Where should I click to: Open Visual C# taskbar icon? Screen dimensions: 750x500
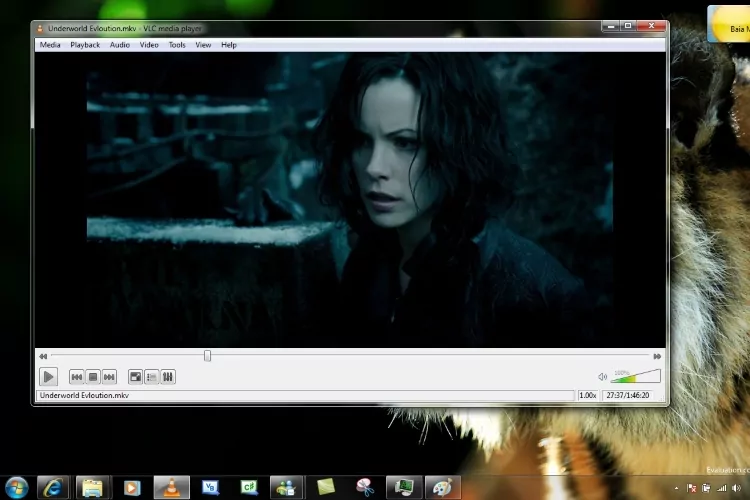249,488
